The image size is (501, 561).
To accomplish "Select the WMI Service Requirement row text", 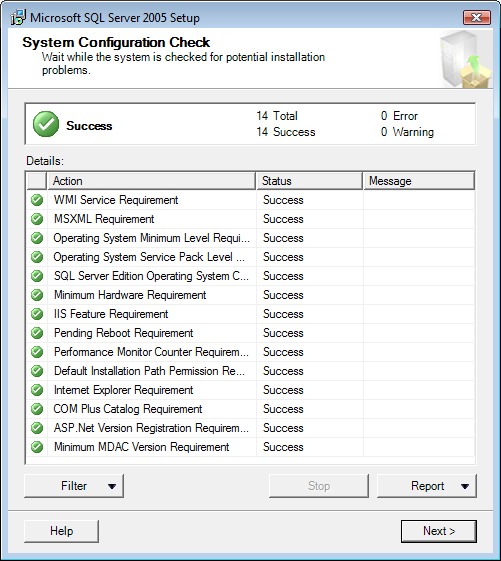I will [x=116, y=200].
